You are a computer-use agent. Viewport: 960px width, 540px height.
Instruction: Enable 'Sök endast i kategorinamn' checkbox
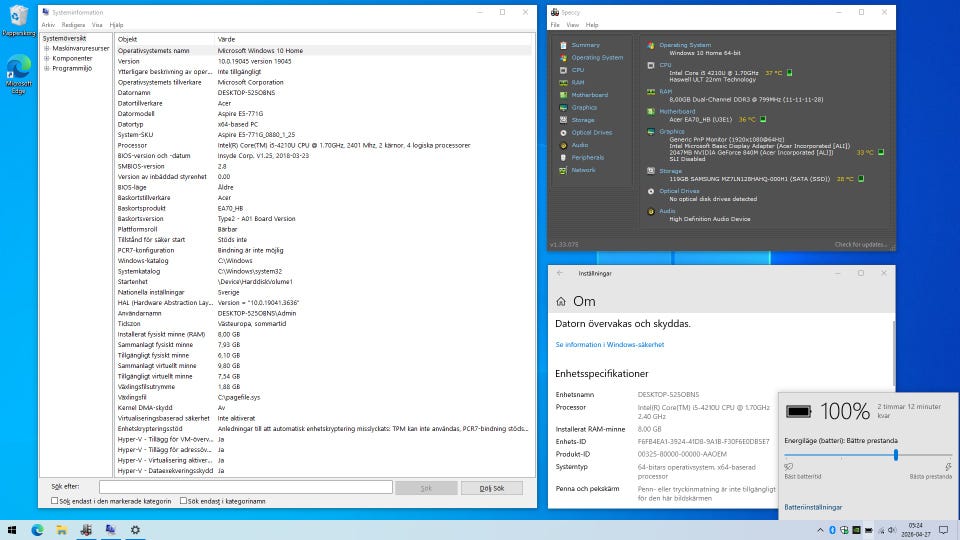[183, 501]
